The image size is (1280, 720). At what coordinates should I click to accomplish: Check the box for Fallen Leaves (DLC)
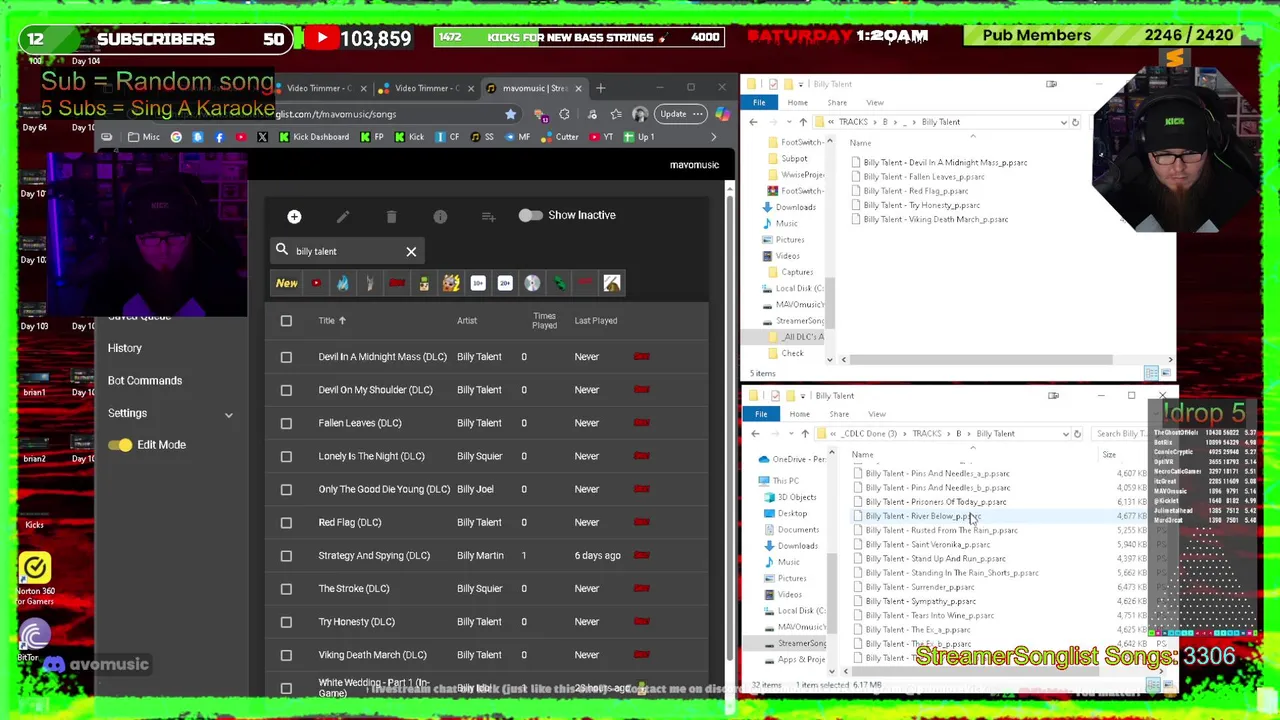pyautogui.click(x=286, y=423)
